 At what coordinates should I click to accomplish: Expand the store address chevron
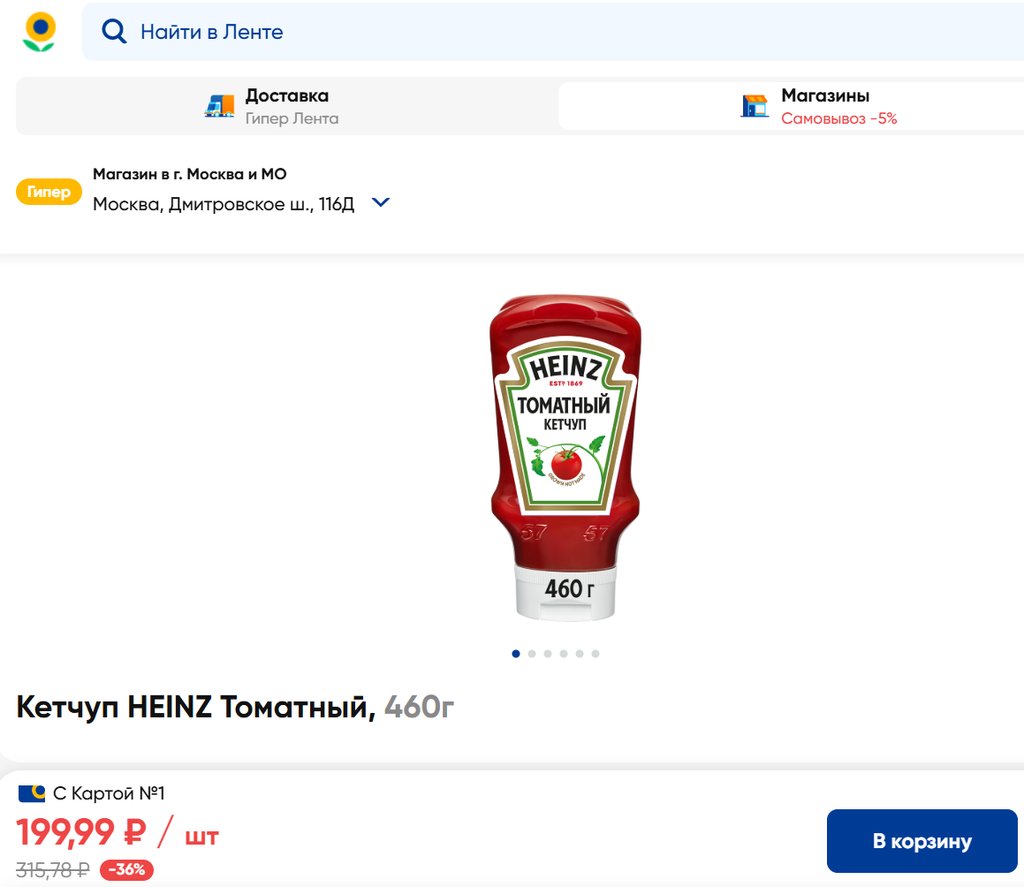(381, 202)
